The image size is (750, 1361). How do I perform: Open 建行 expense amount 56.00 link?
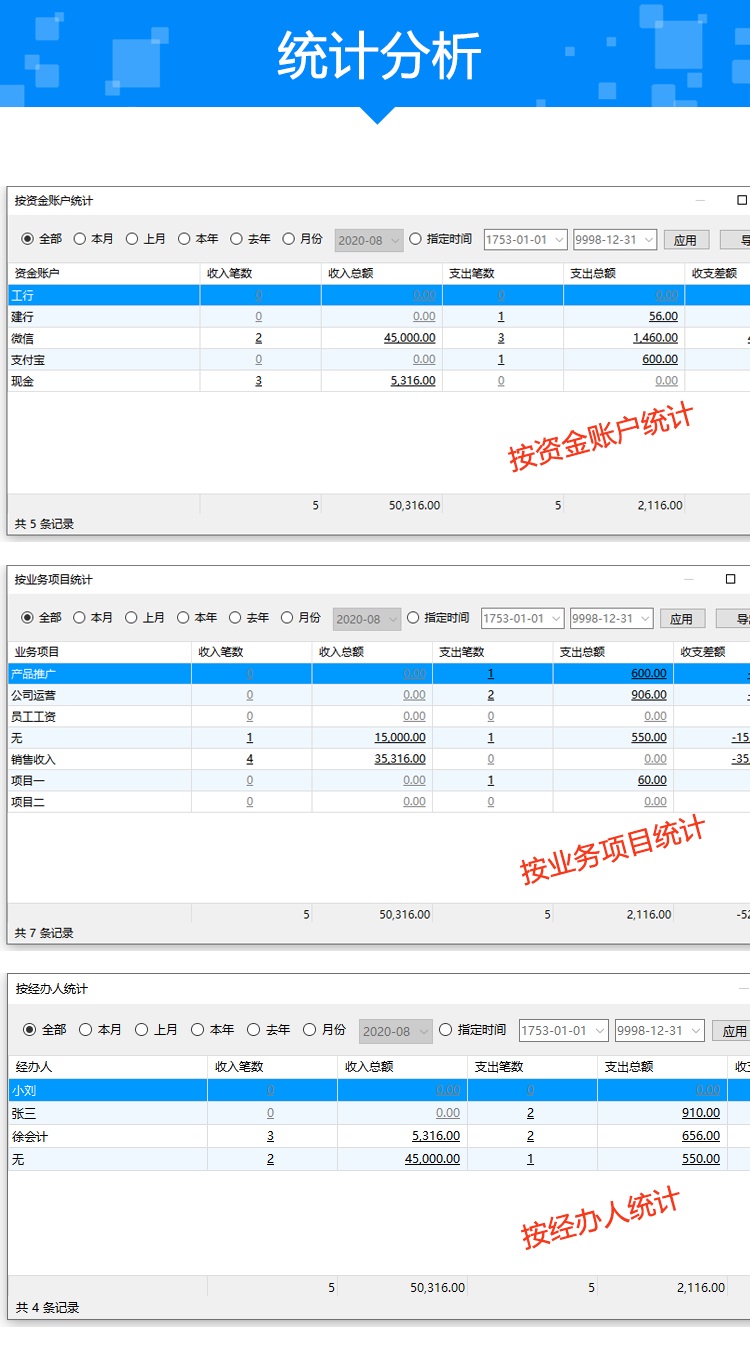pos(663,316)
